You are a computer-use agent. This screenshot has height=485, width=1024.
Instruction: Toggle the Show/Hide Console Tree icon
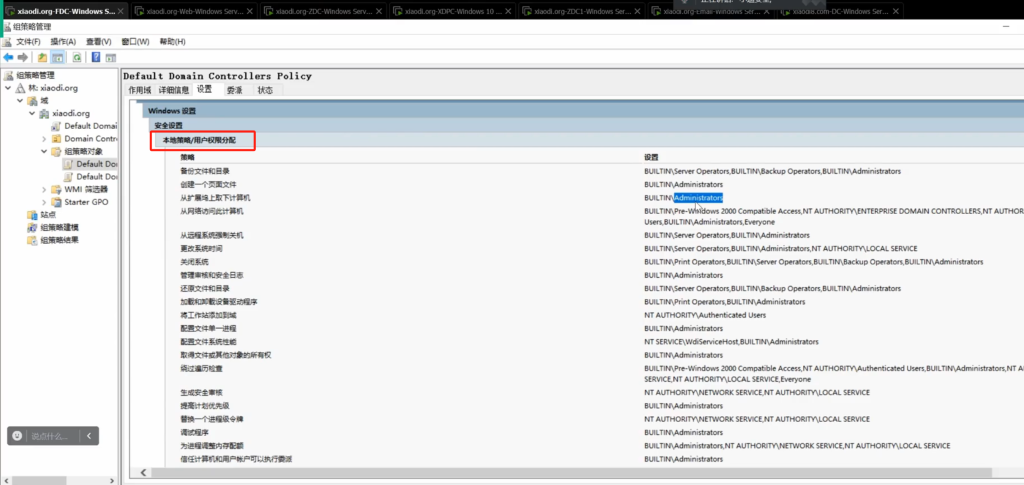click(x=57, y=57)
